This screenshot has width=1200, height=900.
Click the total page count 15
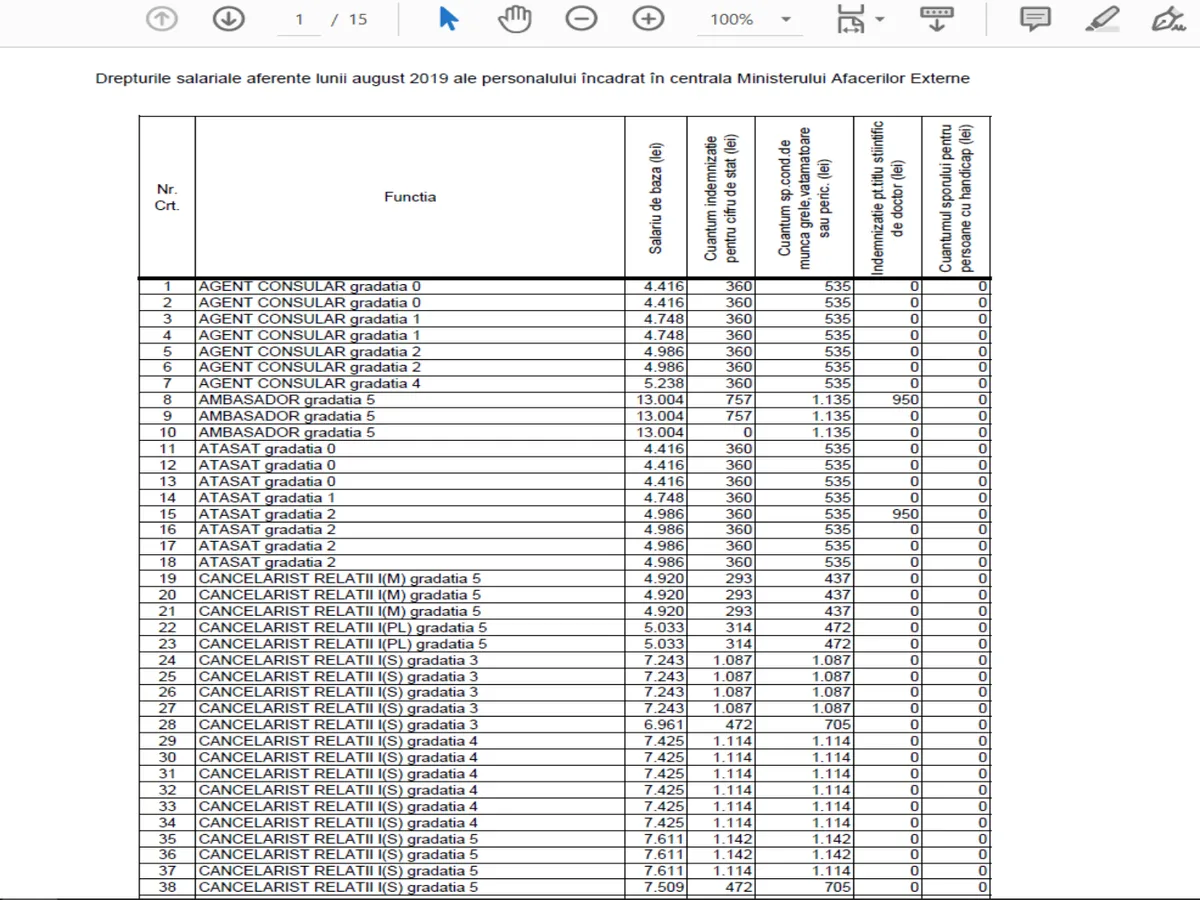[358, 20]
